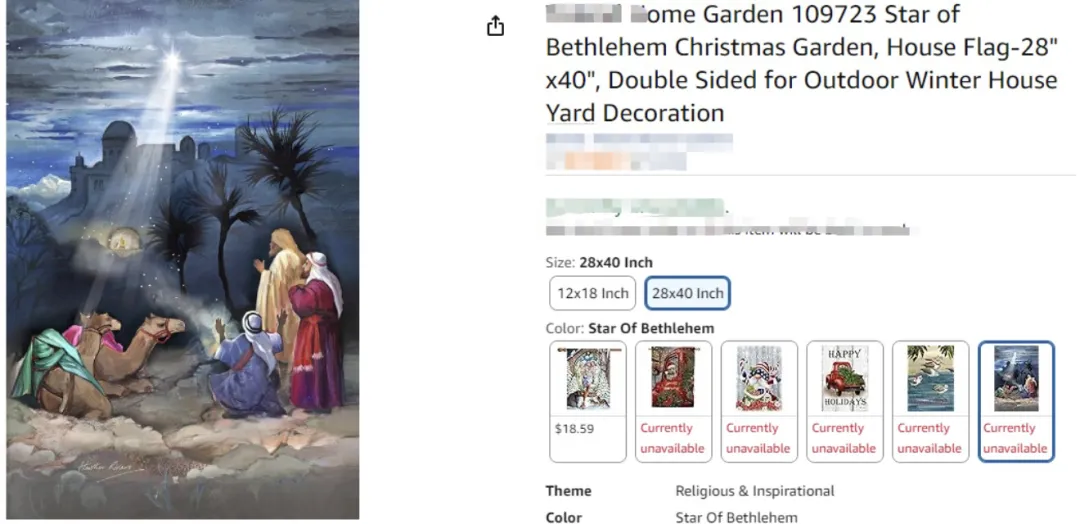Click the 'Size: 28x40 Inch' label
Viewport: 1080px width, 524px height.
point(599,262)
